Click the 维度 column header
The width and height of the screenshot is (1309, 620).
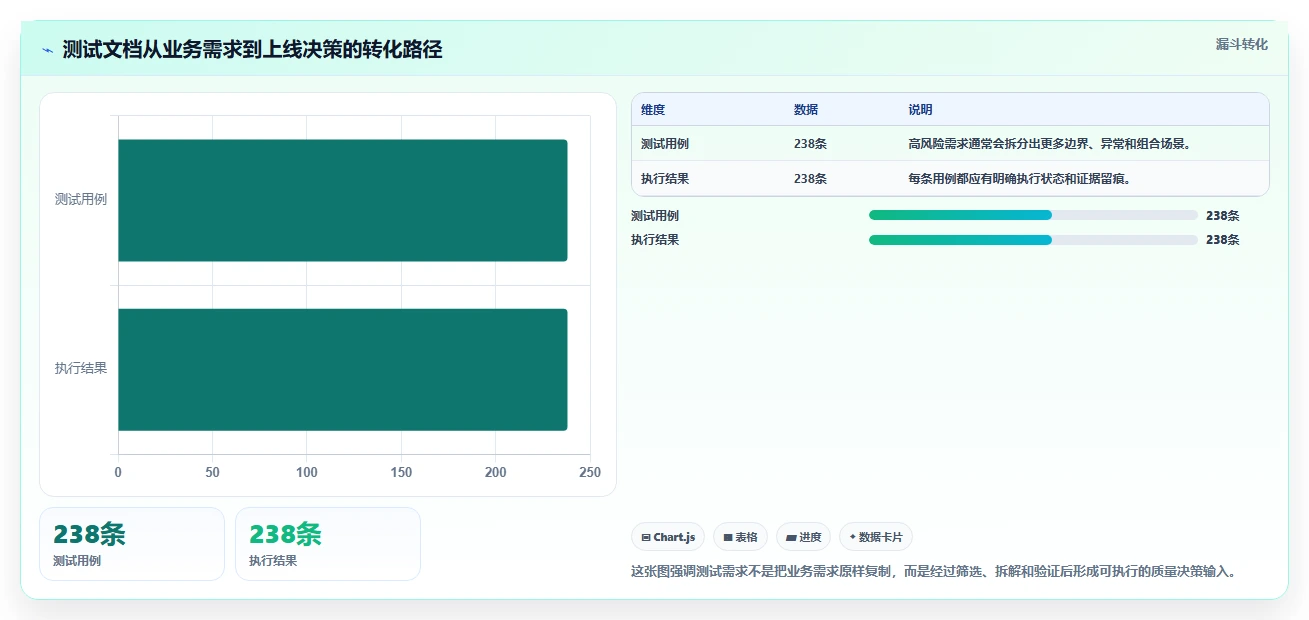point(653,110)
